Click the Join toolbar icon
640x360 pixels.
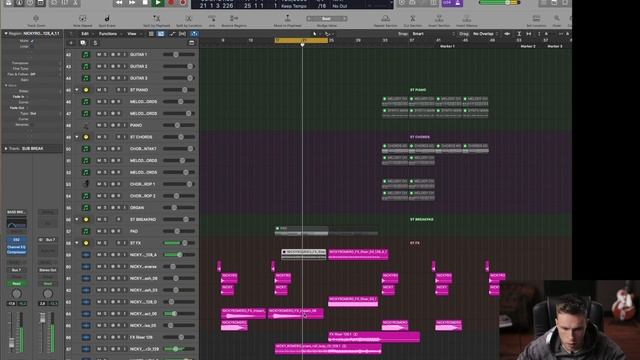(212, 18)
